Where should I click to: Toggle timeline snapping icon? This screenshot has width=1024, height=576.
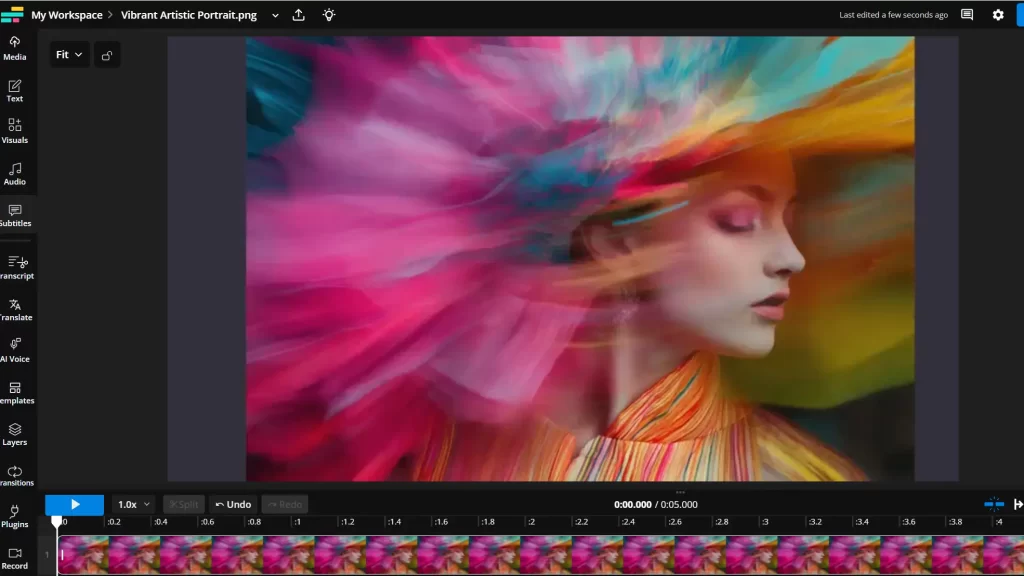click(x=994, y=505)
